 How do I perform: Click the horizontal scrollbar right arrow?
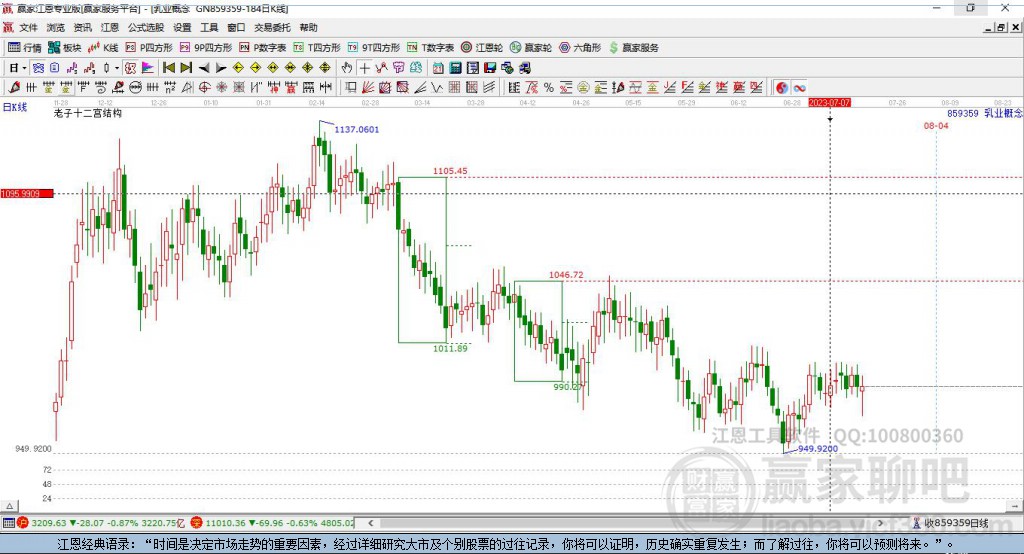tap(880, 523)
